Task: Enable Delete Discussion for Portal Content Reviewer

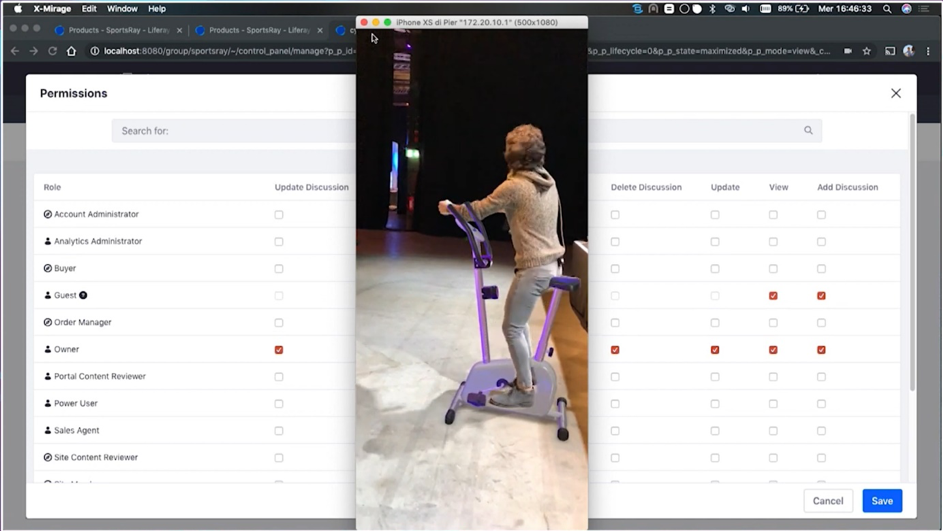Action: pyautogui.click(x=615, y=377)
